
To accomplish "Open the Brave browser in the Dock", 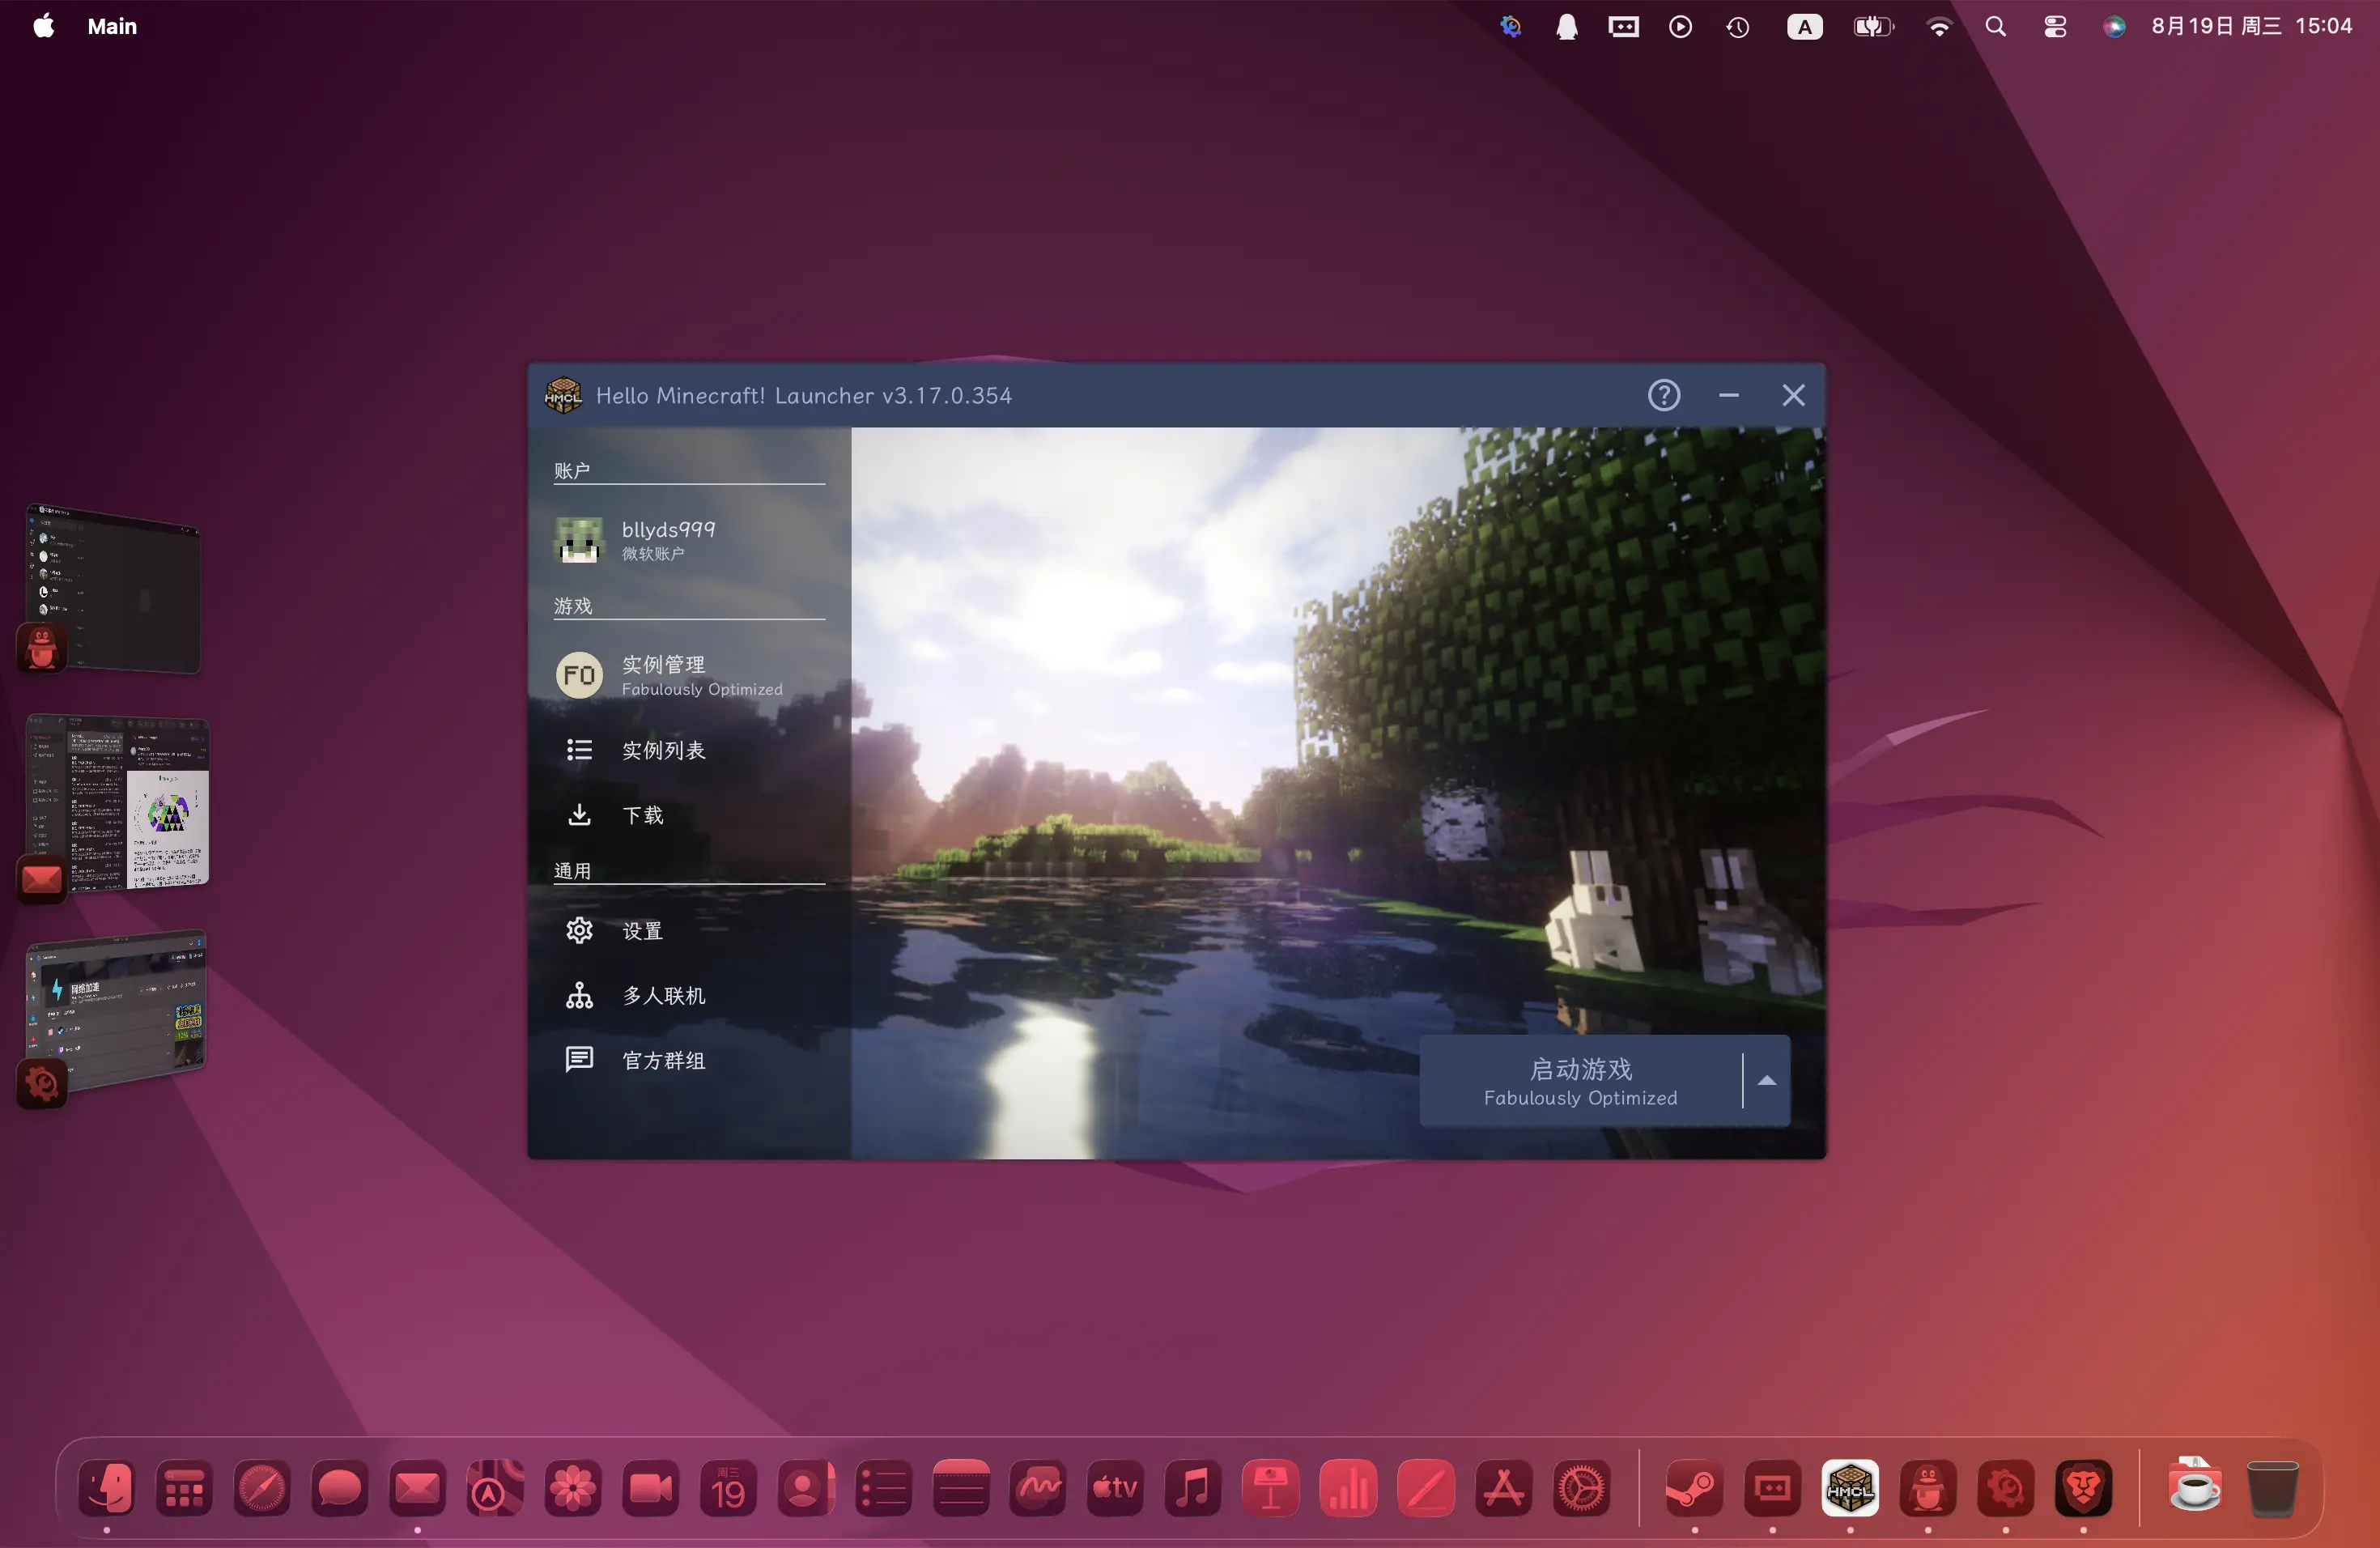I will click(x=2083, y=1488).
